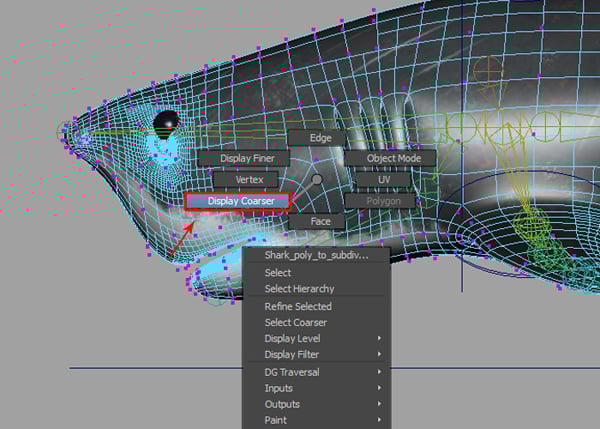Select UV component mode
Image resolution: width=600 pixels, height=429 pixels.
click(383, 179)
